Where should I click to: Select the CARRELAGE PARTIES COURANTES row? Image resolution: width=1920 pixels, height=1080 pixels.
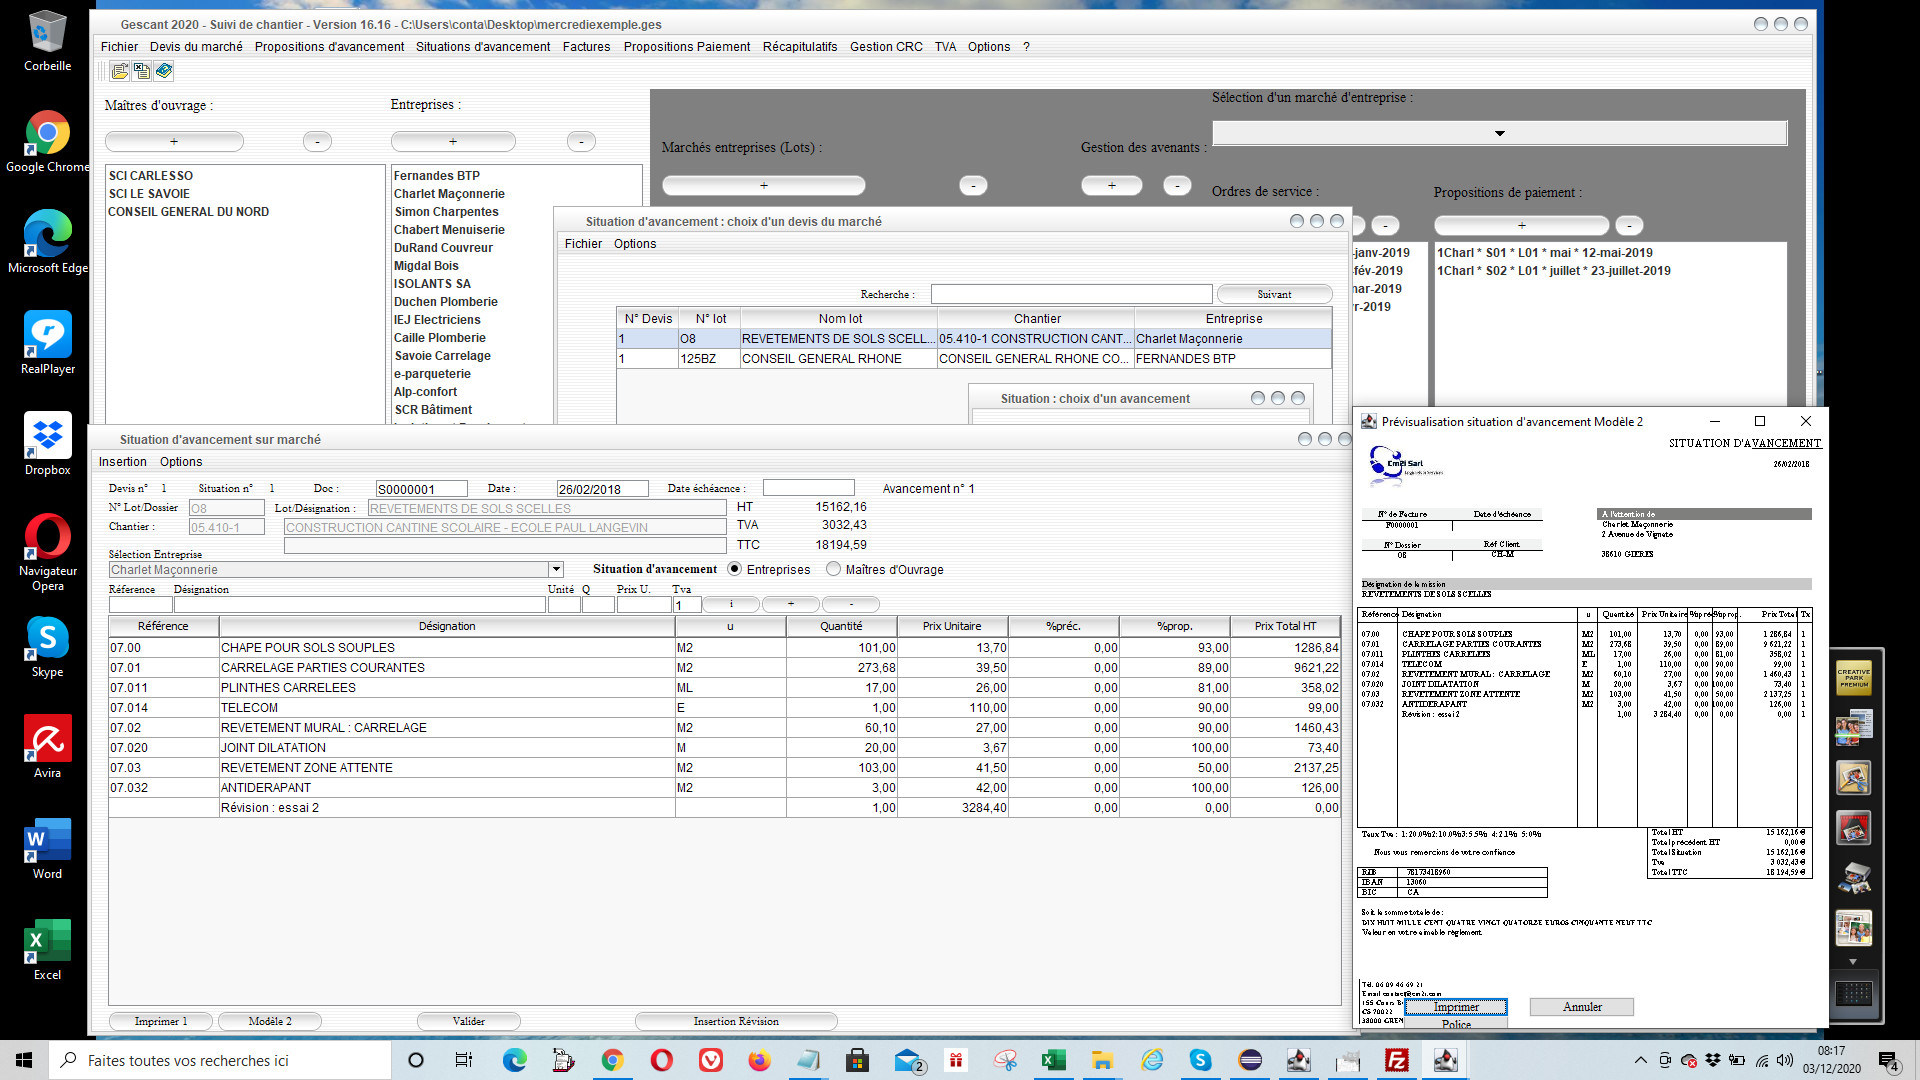pos(724,668)
